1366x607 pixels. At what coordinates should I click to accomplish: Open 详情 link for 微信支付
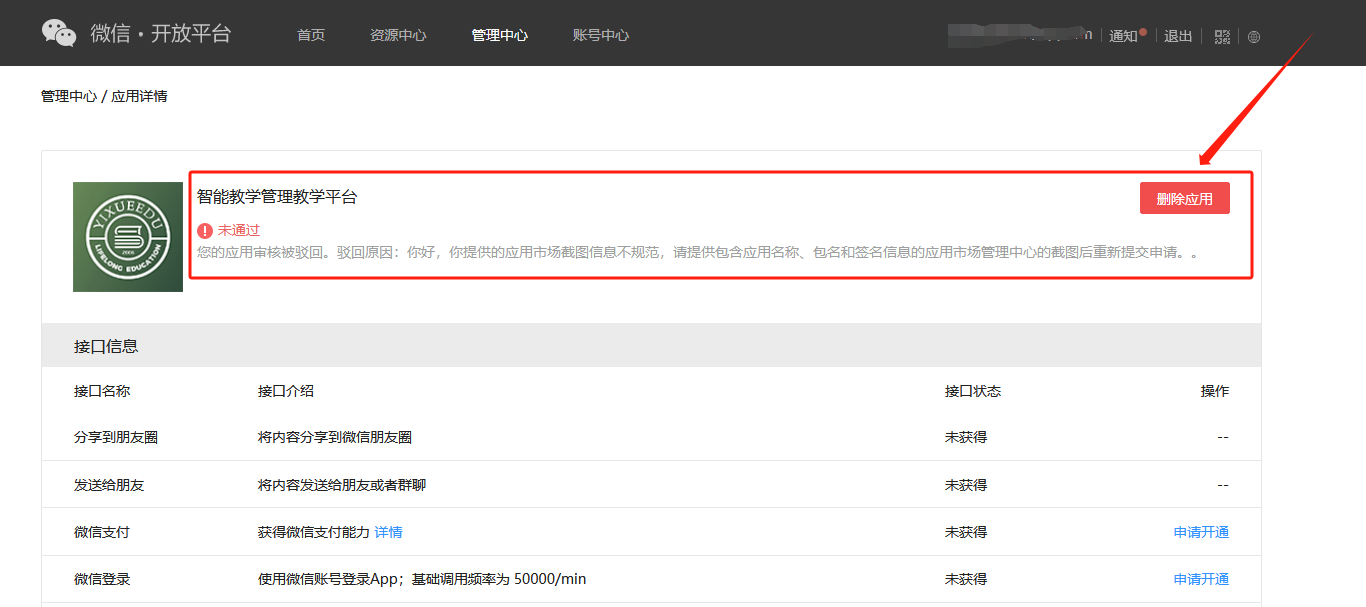click(388, 532)
